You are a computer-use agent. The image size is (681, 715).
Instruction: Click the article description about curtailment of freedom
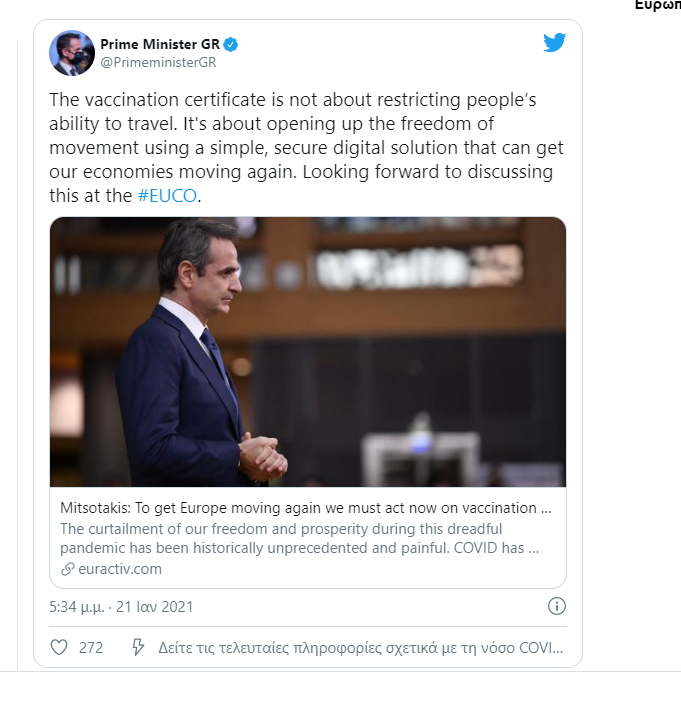[300, 539]
